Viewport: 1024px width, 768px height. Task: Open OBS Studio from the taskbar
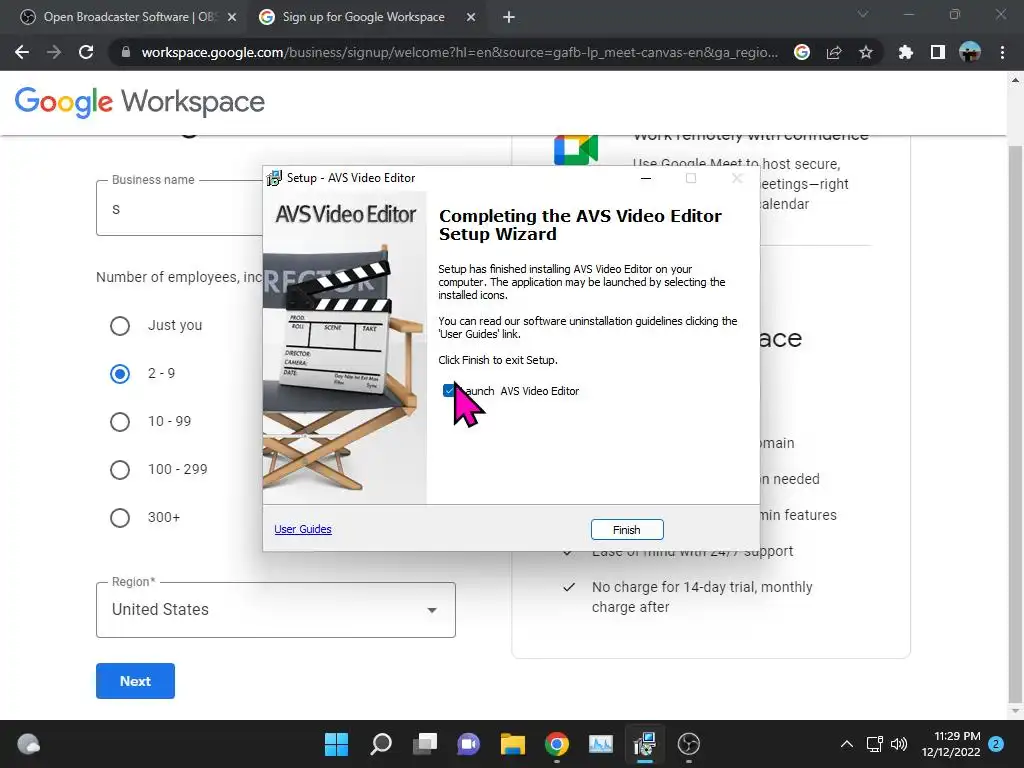[689, 744]
